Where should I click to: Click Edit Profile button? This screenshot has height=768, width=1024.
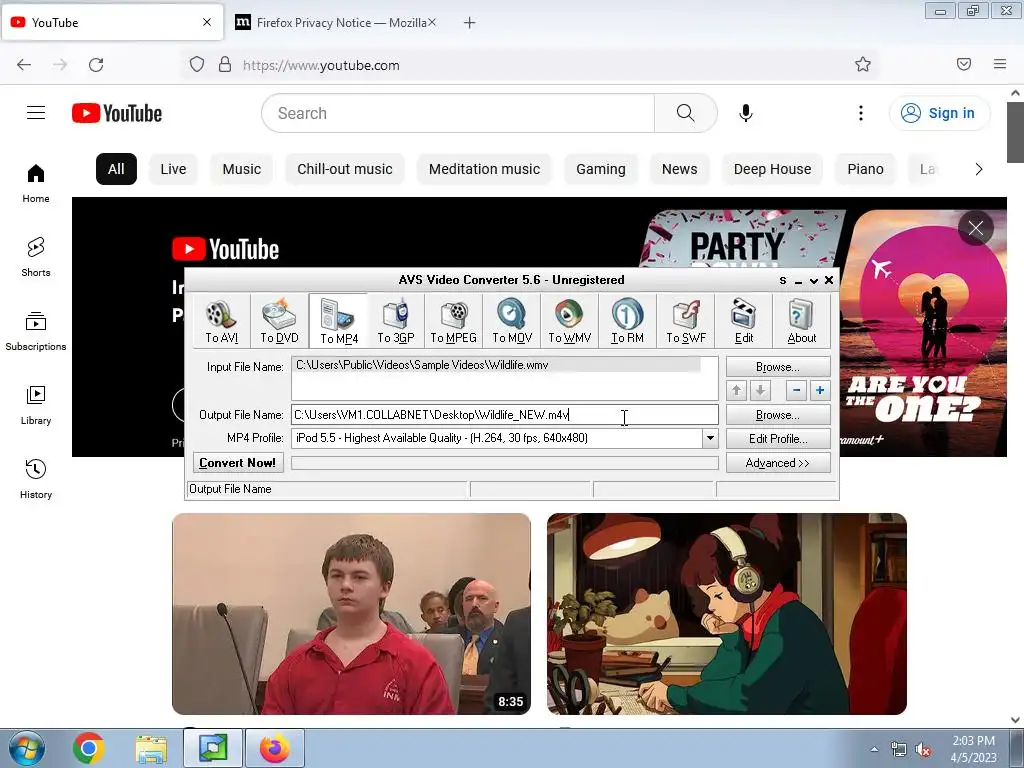click(x=778, y=439)
